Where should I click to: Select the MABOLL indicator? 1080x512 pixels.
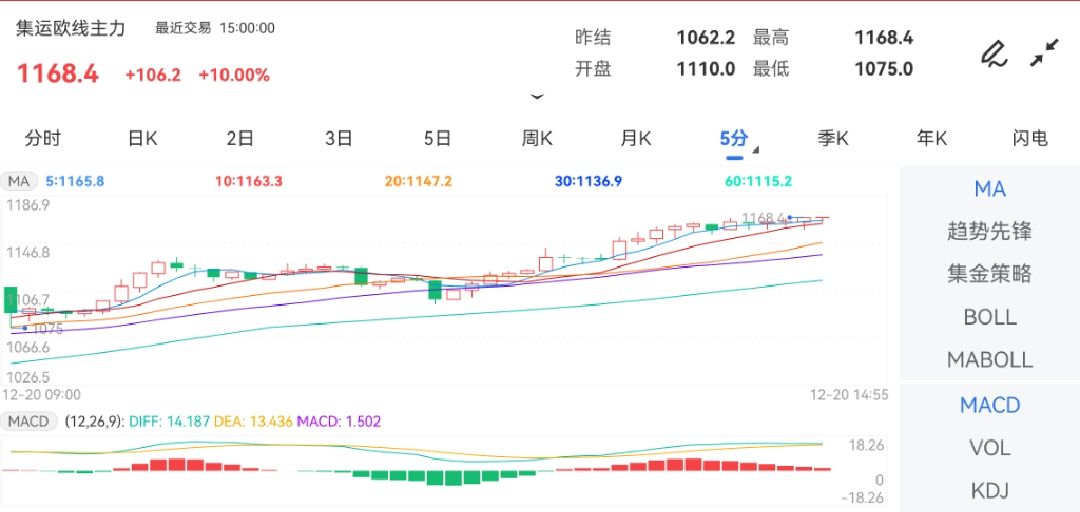[990, 360]
